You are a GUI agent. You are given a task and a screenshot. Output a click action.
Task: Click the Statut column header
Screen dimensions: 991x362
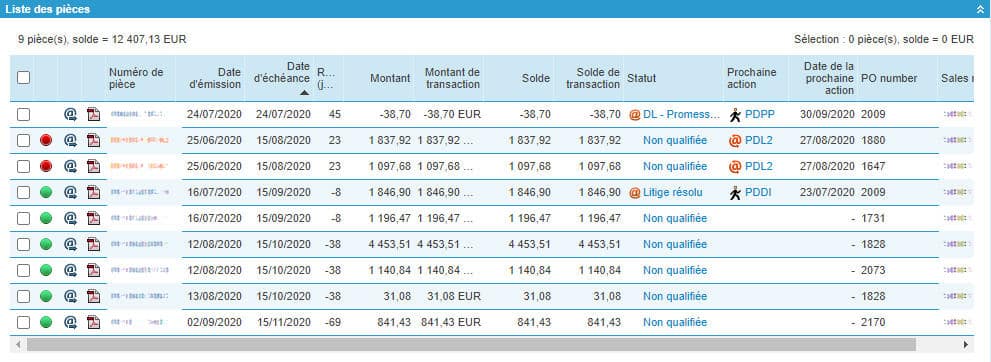641,78
